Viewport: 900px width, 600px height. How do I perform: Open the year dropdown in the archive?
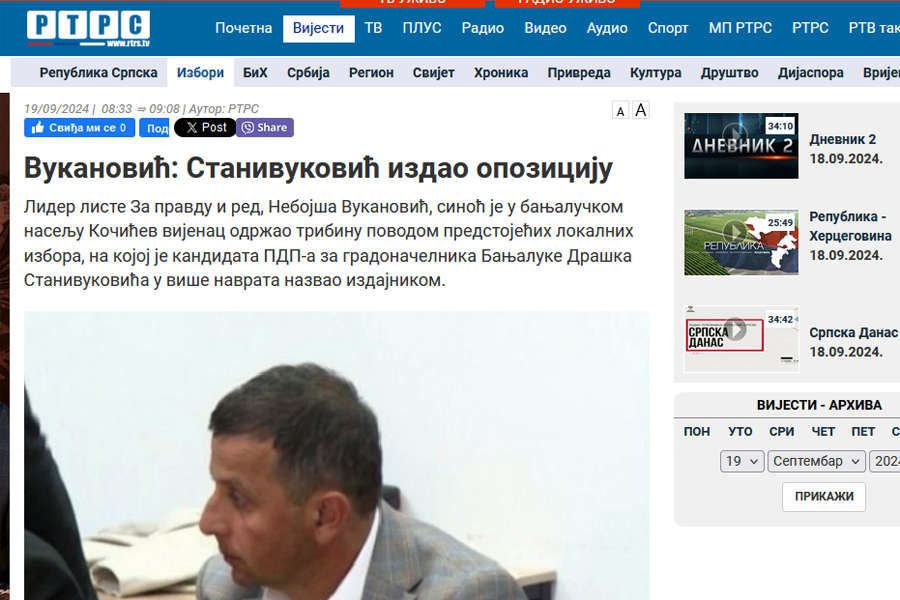pyautogui.click(x=885, y=461)
